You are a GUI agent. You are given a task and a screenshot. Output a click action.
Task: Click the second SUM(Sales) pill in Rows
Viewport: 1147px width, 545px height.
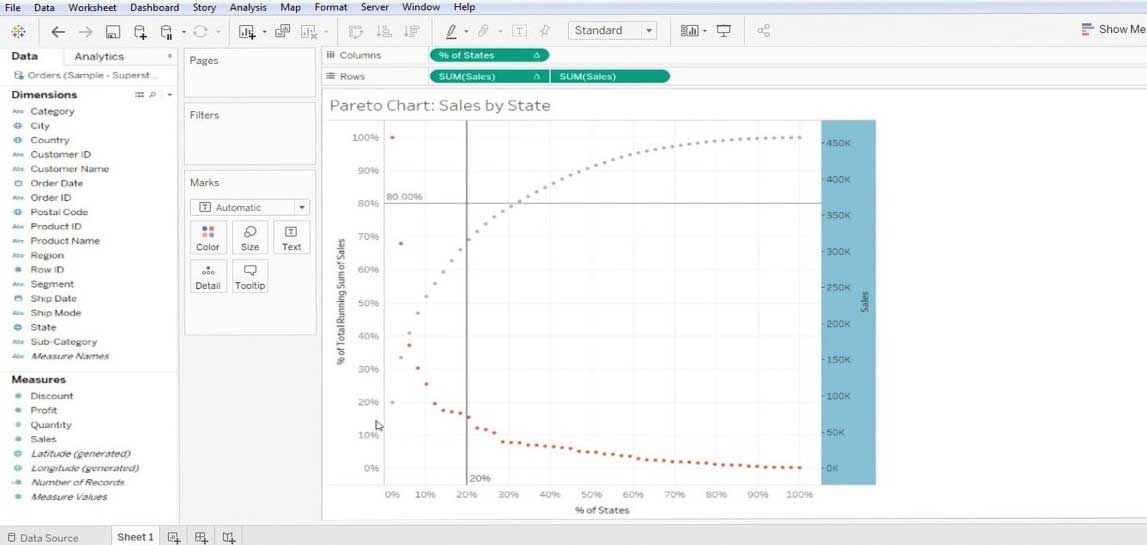pos(610,76)
